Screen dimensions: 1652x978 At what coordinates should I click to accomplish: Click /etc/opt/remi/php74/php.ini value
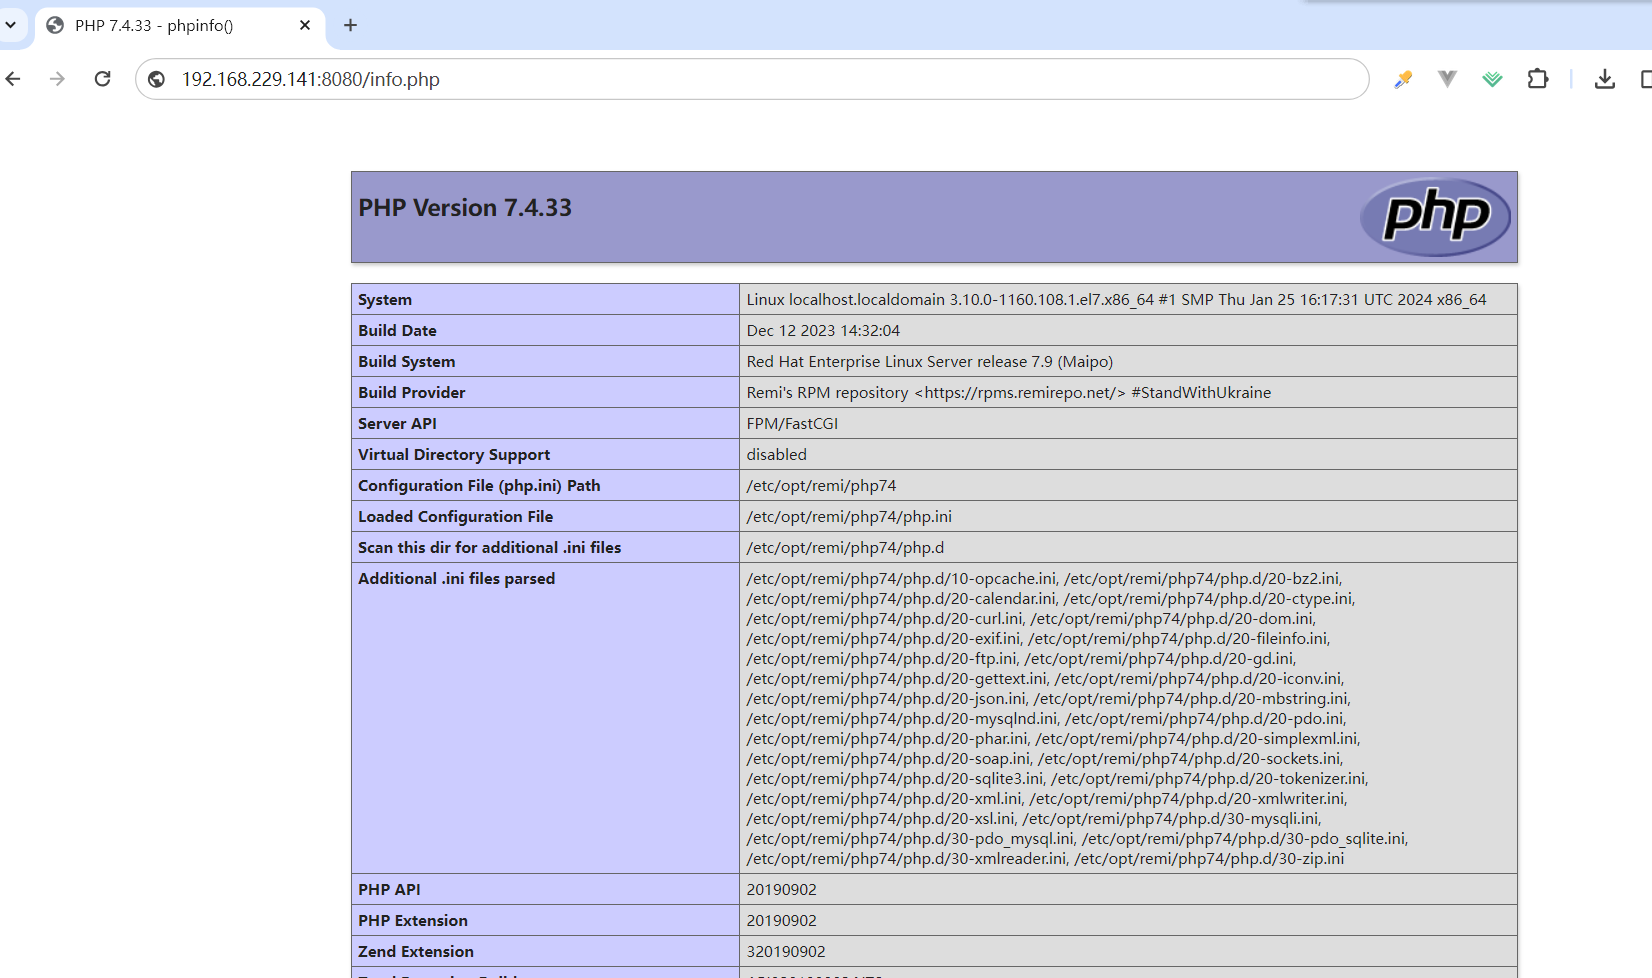[849, 517]
